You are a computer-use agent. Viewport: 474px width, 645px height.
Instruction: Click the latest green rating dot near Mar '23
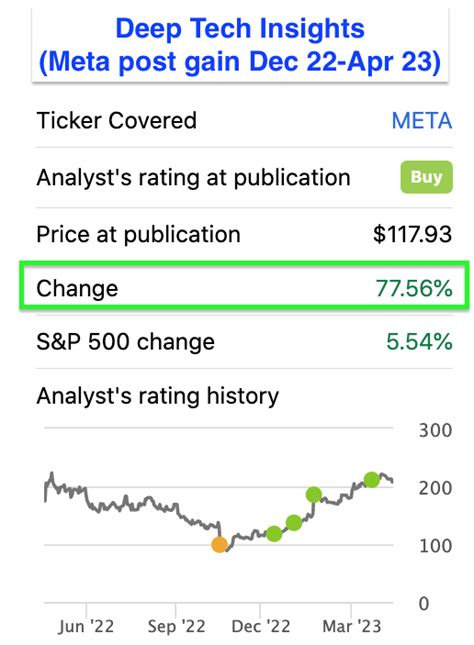tap(372, 480)
